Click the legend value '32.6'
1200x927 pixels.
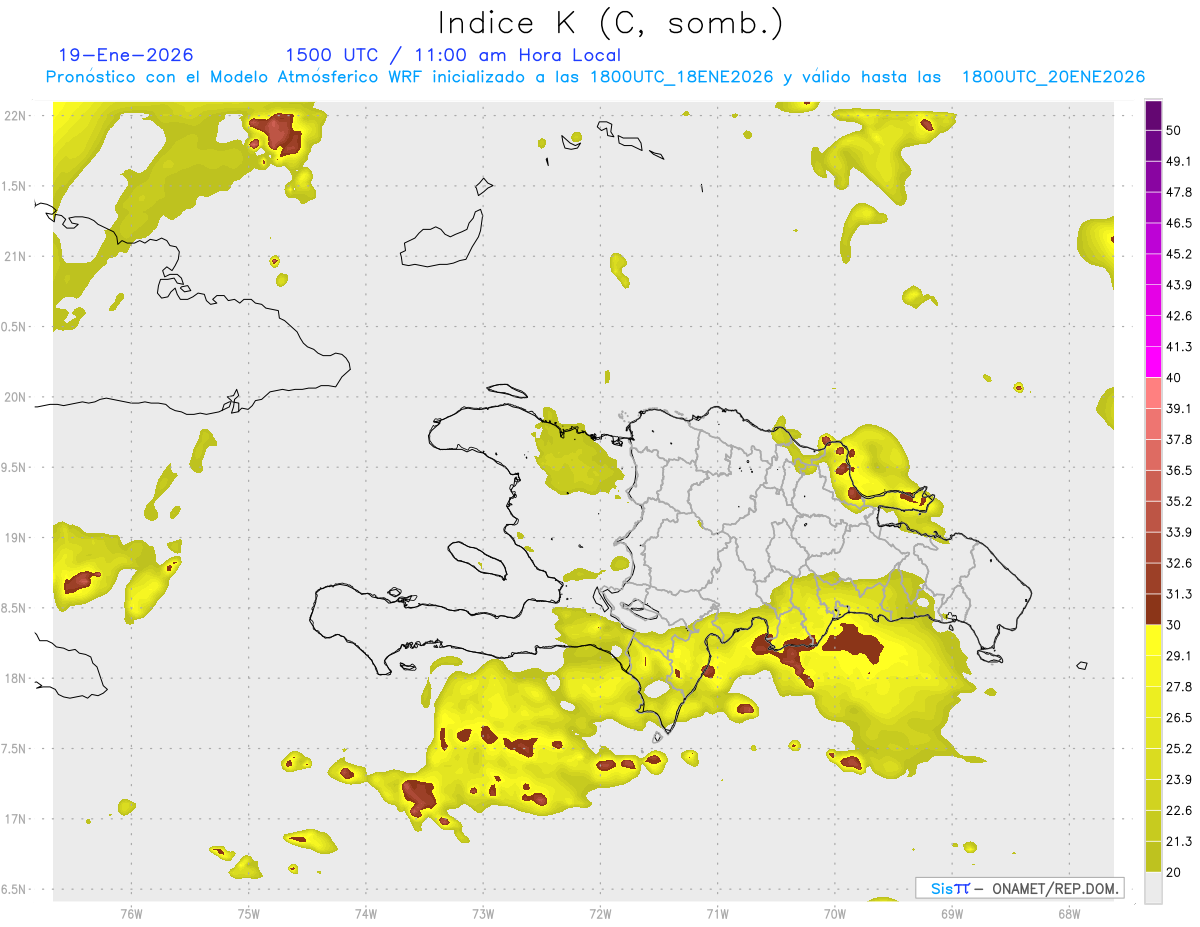[x=1179, y=563]
